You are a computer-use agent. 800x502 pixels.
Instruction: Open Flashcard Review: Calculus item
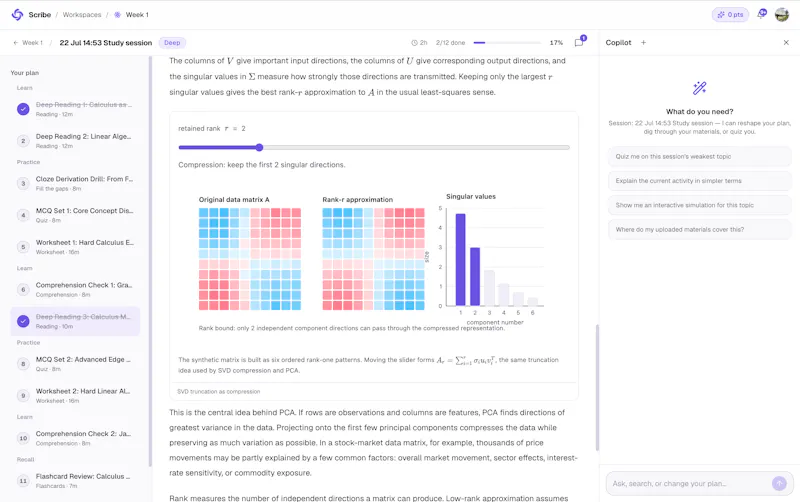point(76,481)
